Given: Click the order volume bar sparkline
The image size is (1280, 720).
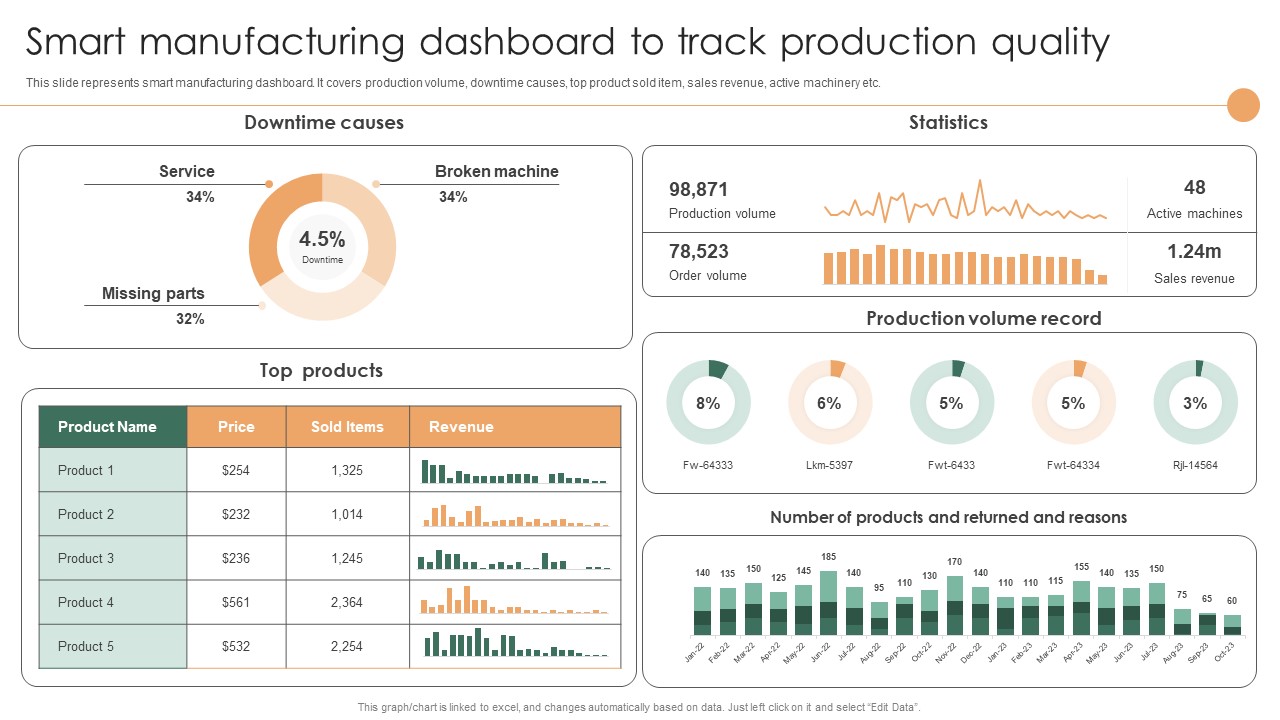Looking at the screenshot, I should tap(965, 265).
